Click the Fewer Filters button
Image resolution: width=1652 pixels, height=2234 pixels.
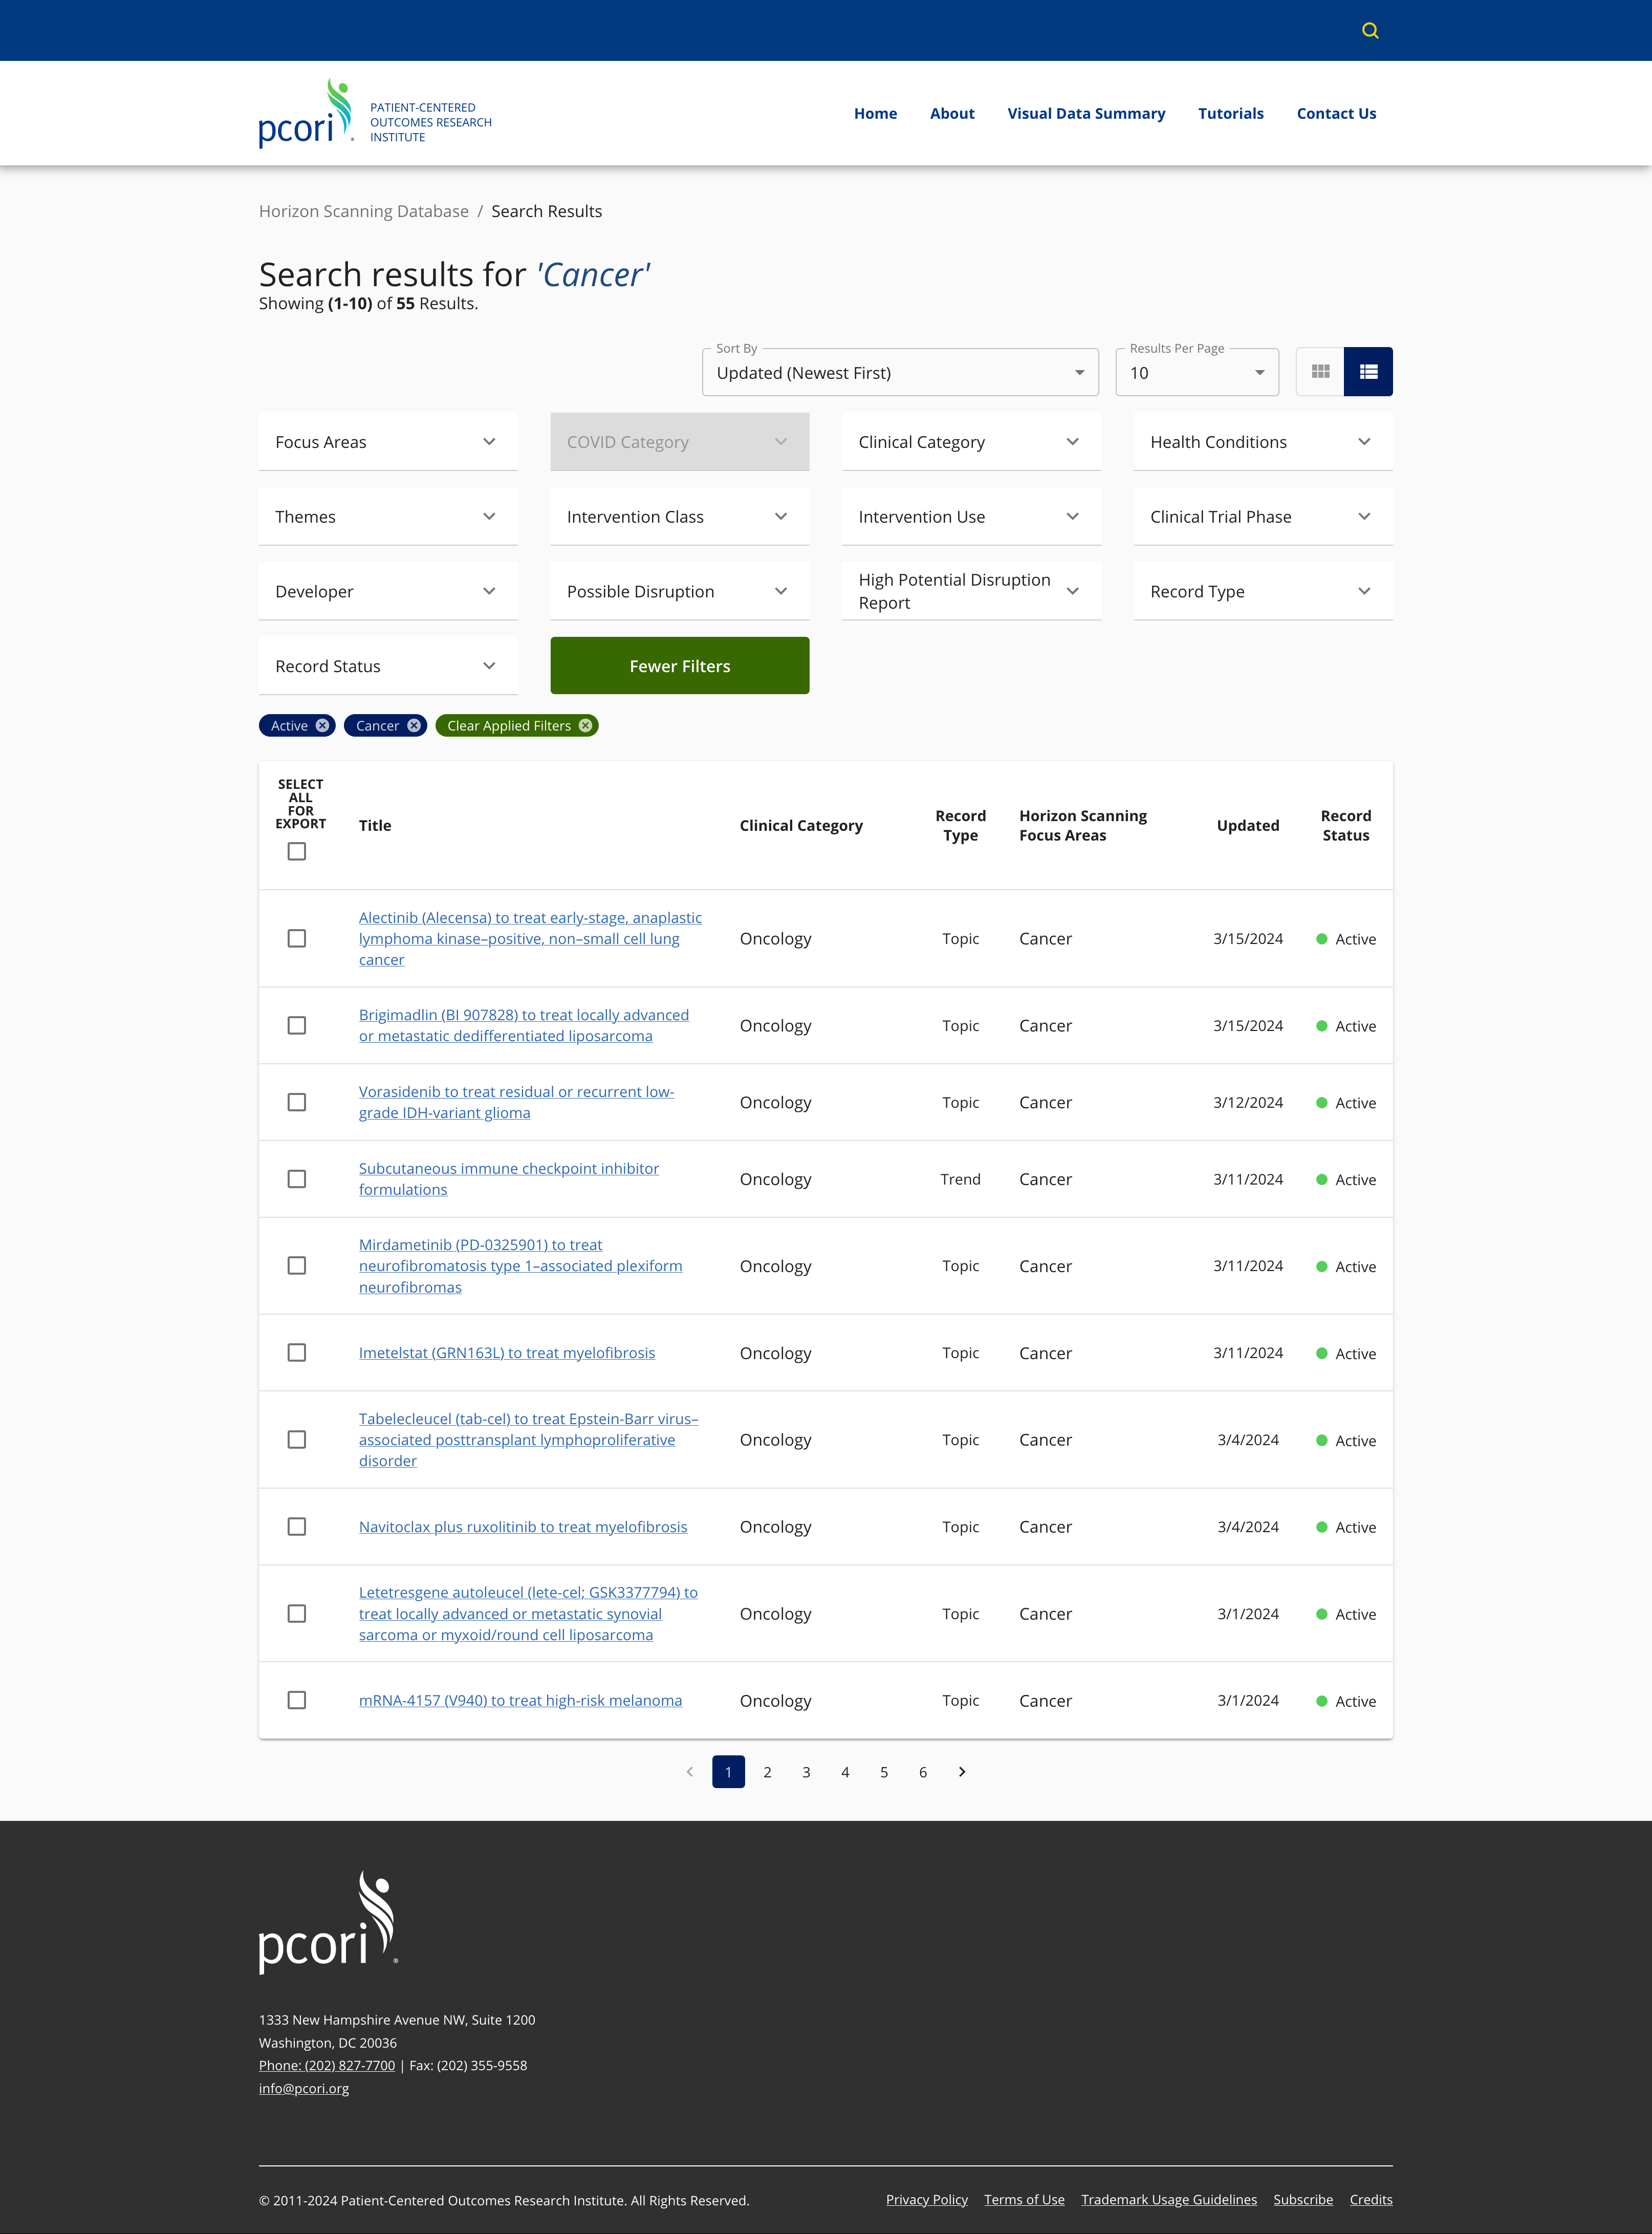point(679,666)
